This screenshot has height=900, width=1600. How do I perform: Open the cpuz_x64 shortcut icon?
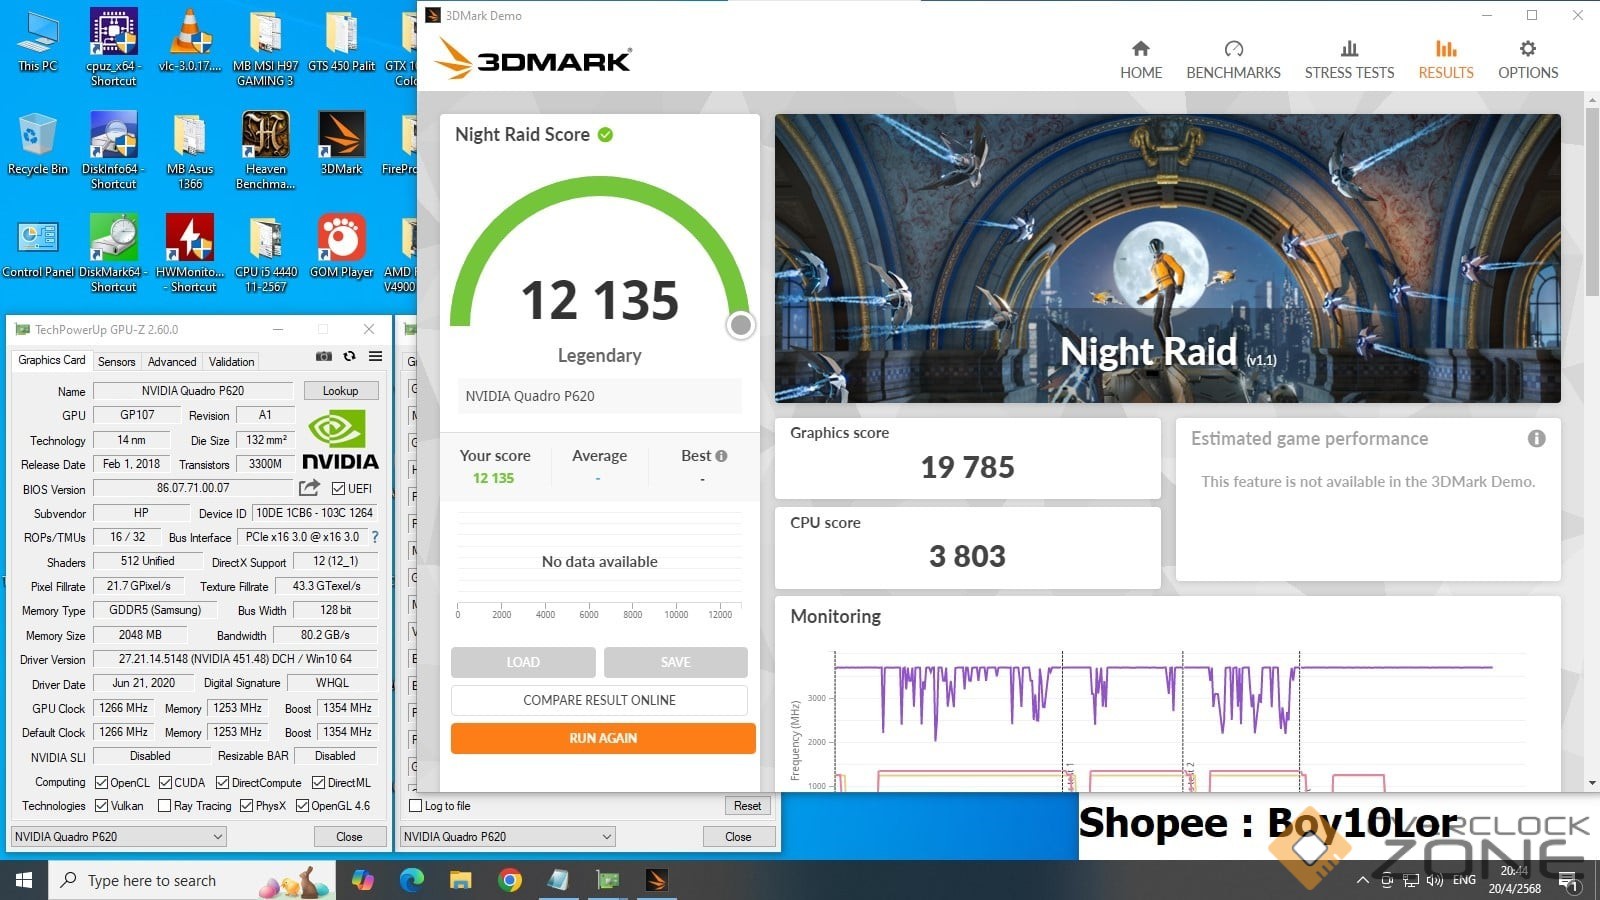point(113,47)
